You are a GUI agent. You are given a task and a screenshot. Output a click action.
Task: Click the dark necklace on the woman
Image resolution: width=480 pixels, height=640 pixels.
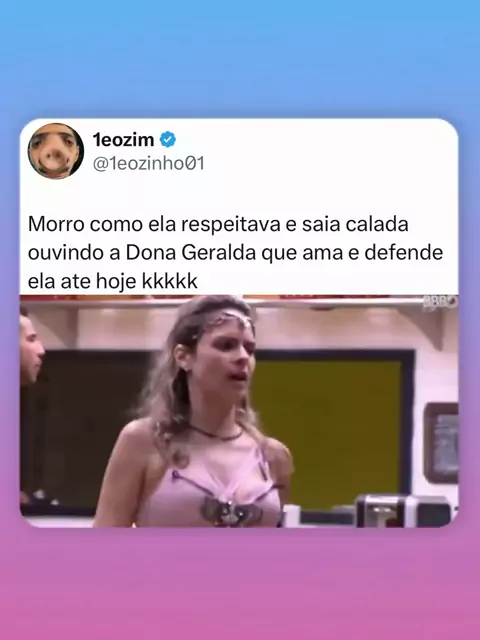coord(215,433)
